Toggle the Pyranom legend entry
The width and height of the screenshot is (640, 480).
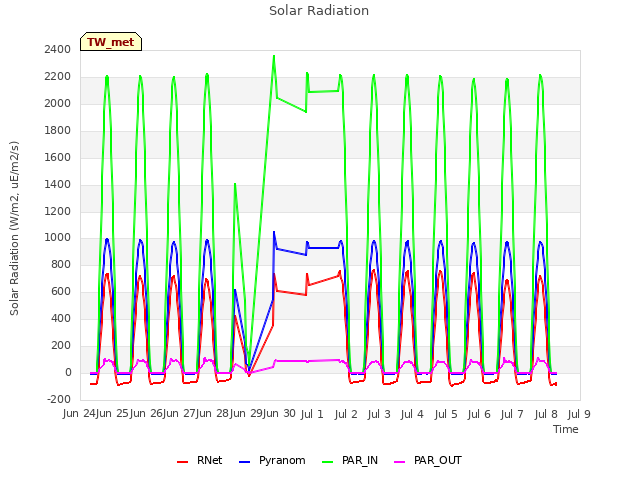click(272, 460)
